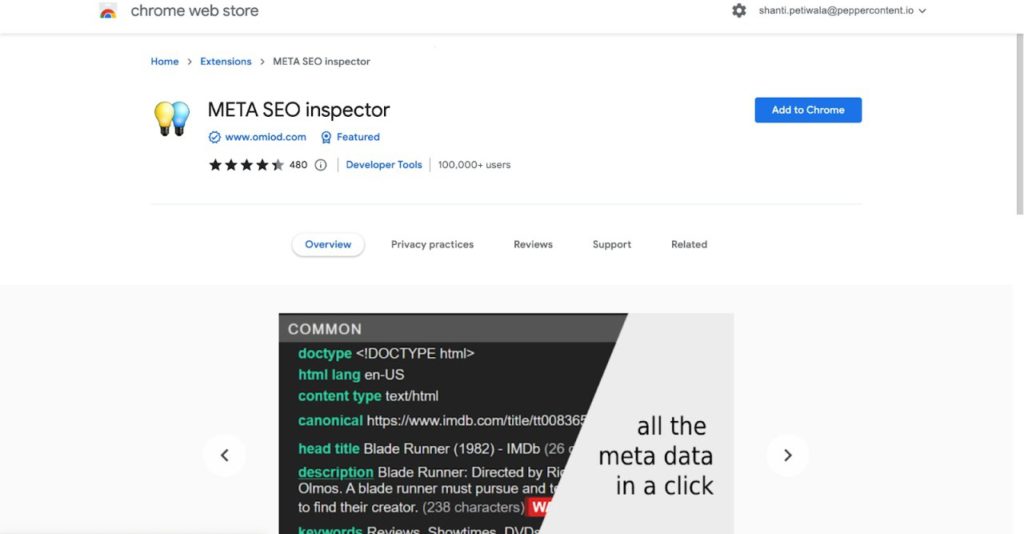Click the Chrome Web Store rainbow logo

108,11
